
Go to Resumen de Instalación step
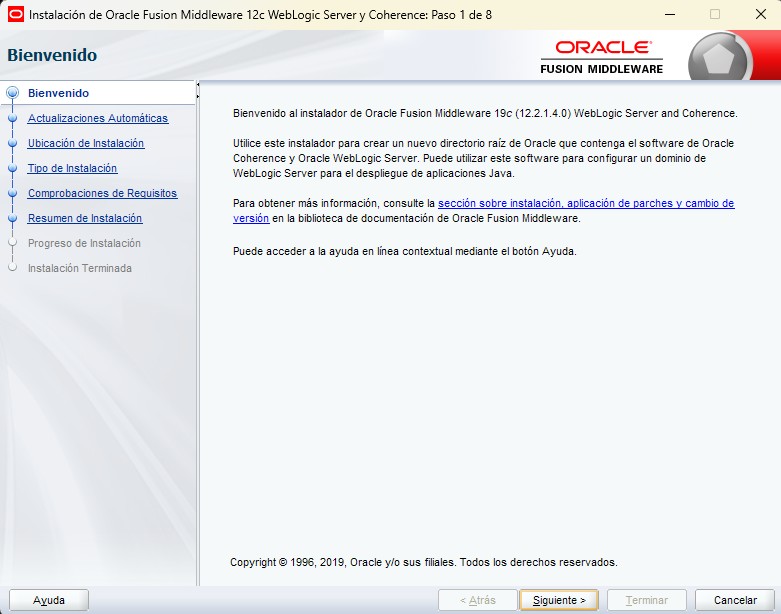point(85,218)
